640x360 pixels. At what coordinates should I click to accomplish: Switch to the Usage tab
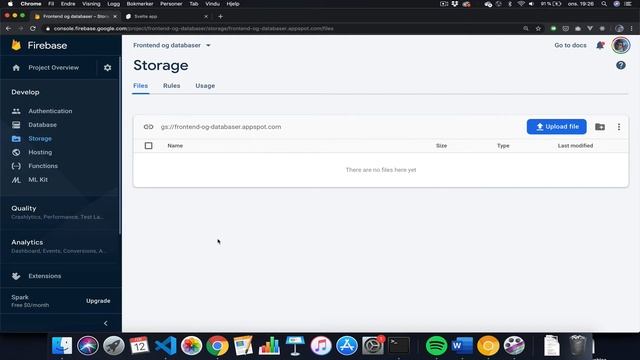click(x=205, y=86)
